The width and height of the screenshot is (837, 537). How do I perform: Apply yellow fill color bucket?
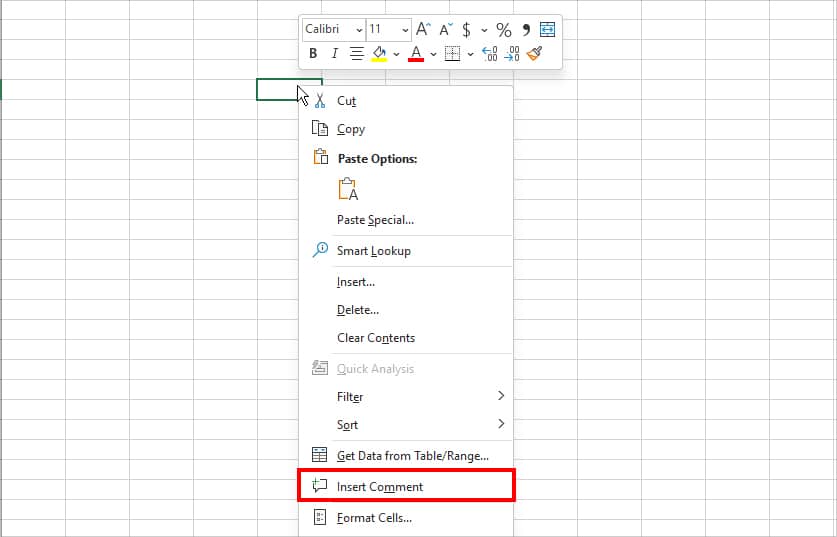379,53
